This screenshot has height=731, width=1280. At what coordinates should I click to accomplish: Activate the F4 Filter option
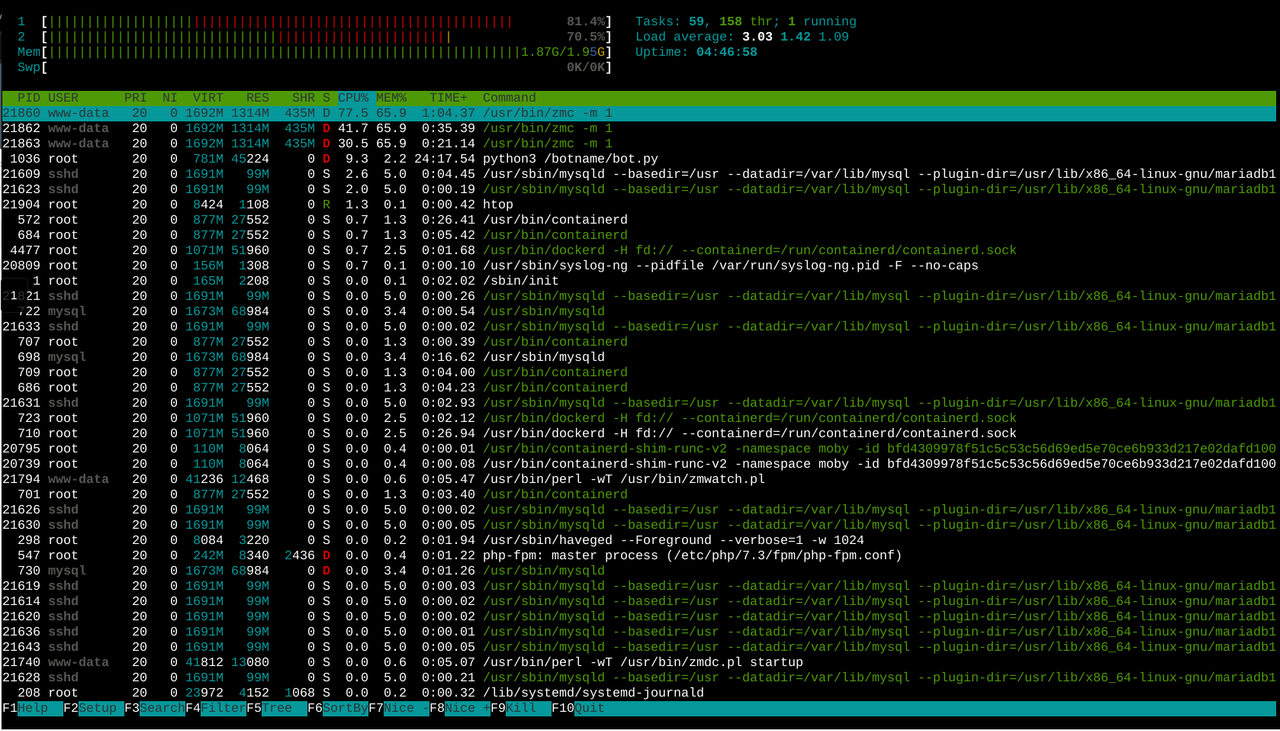(216, 708)
